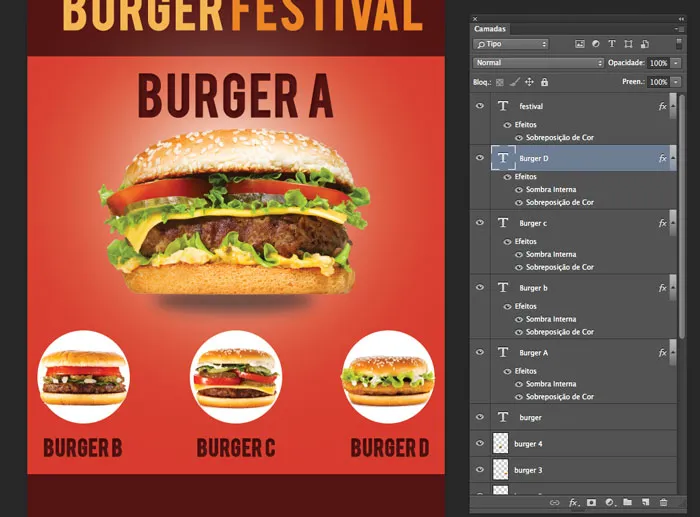Hide the festival text layer

point(480,106)
